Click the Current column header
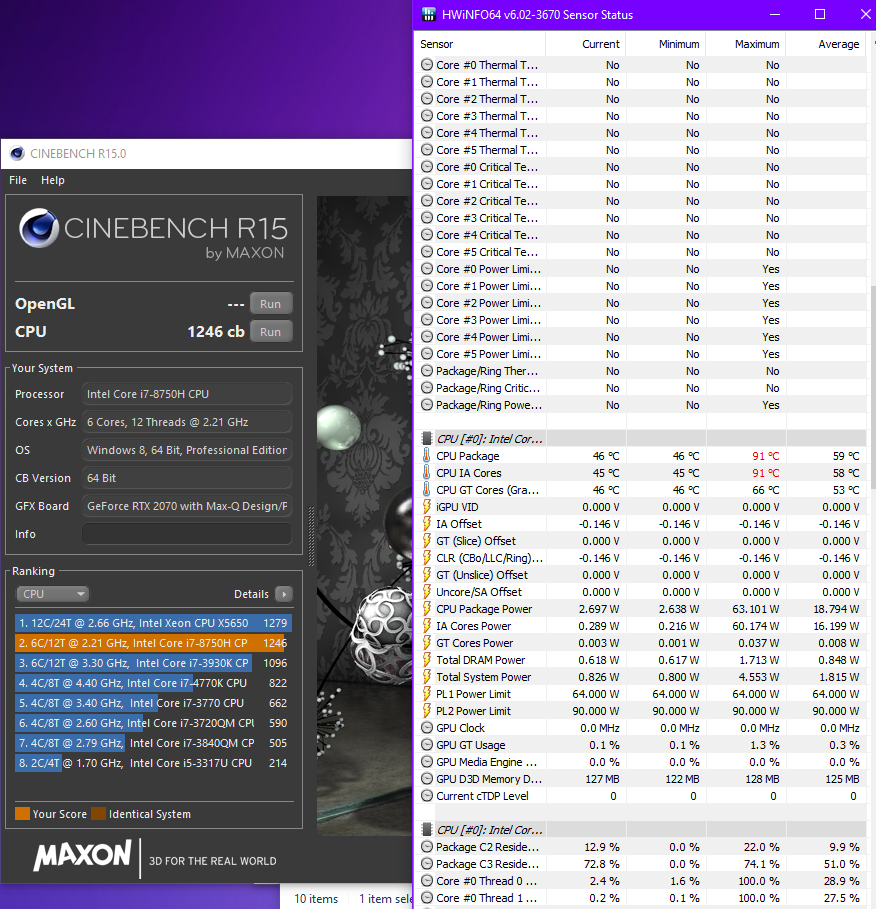Screen dimensions: 876x909 tap(586, 44)
